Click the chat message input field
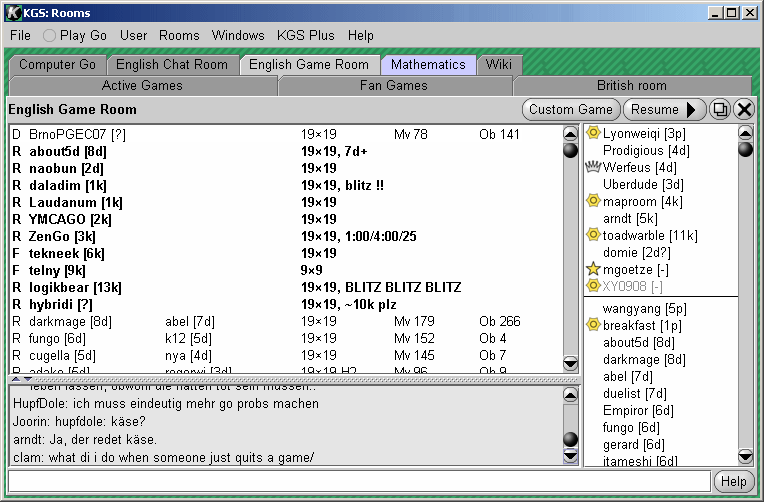The image size is (764, 502). (358, 482)
